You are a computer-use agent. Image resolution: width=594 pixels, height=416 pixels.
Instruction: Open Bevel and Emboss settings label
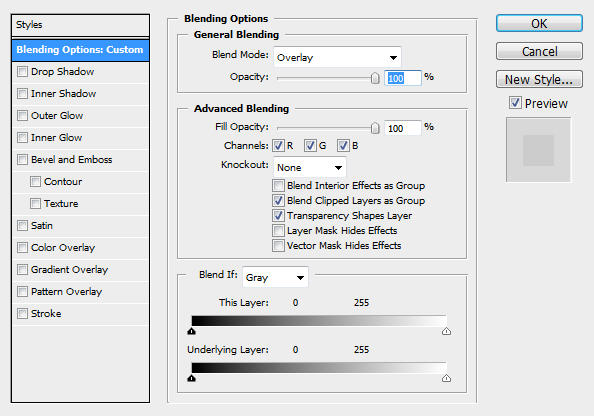72,160
